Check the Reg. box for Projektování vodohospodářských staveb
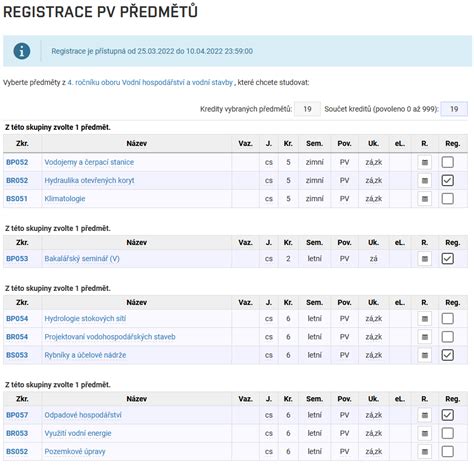 coord(447,337)
